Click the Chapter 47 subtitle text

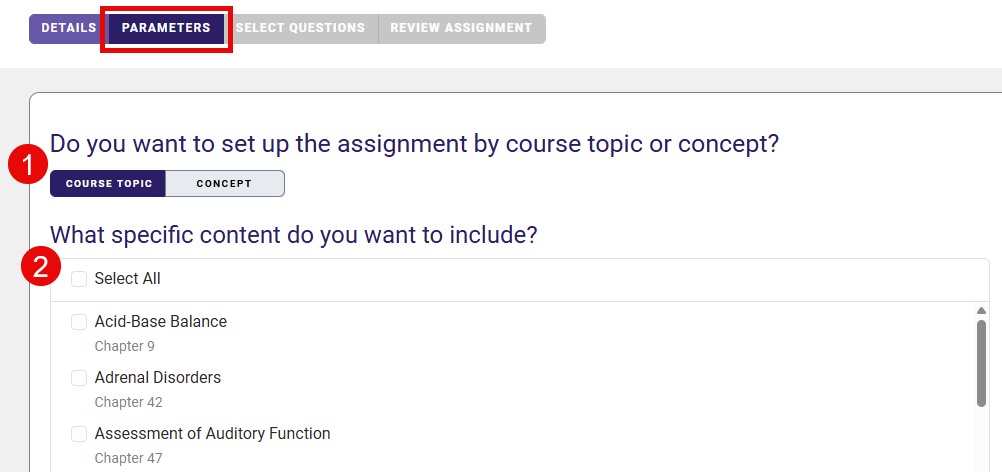click(128, 458)
